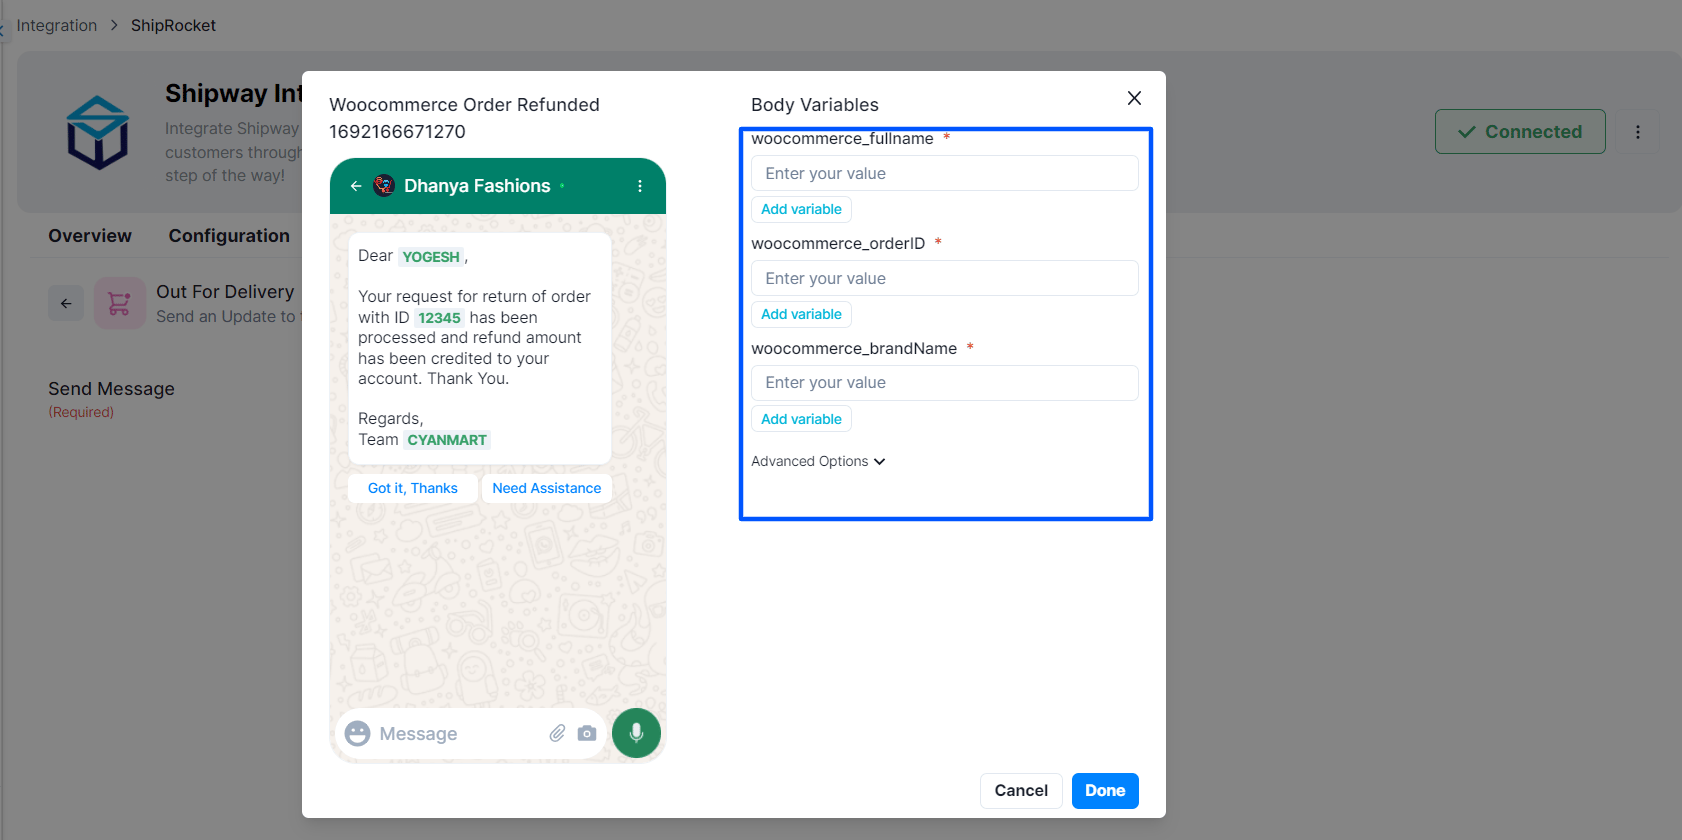
Task: Switch to the Overview tab
Action: 90,236
